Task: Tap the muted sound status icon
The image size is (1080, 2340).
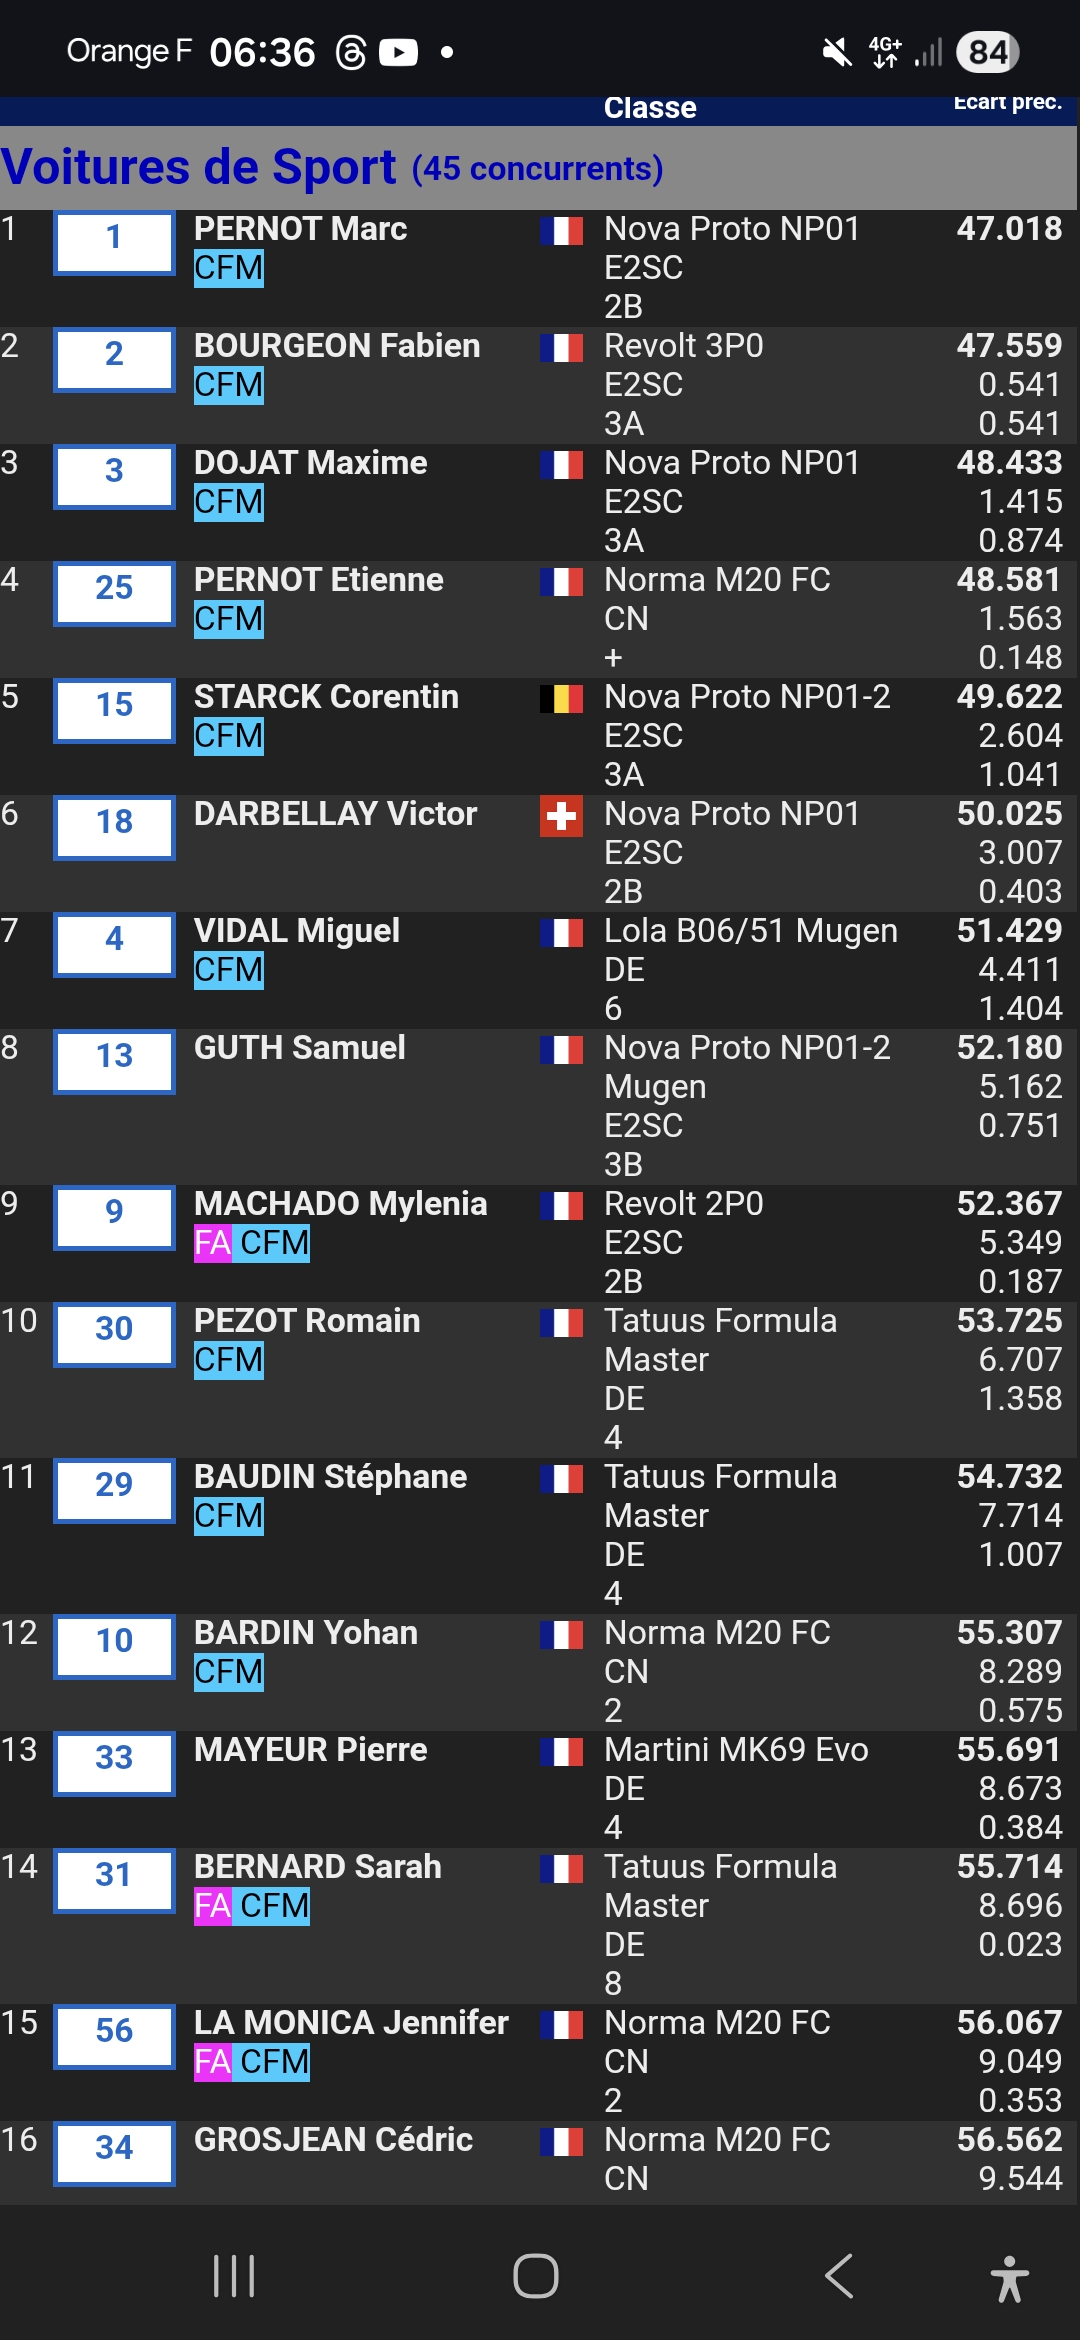Action: (836, 52)
